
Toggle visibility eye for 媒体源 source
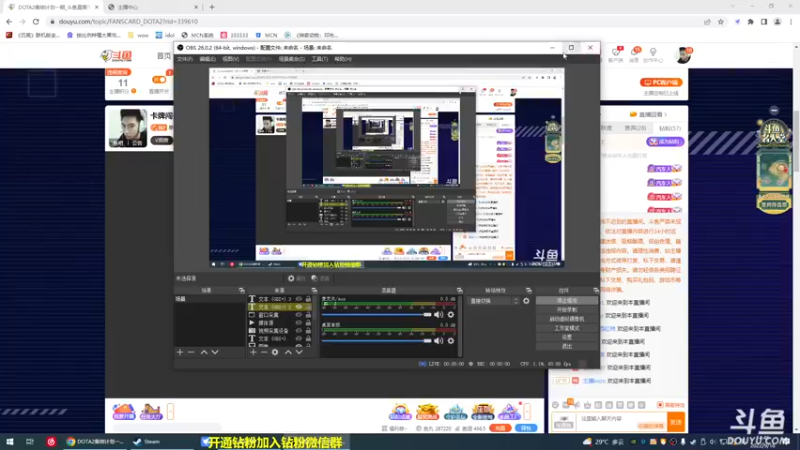(x=298, y=323)
